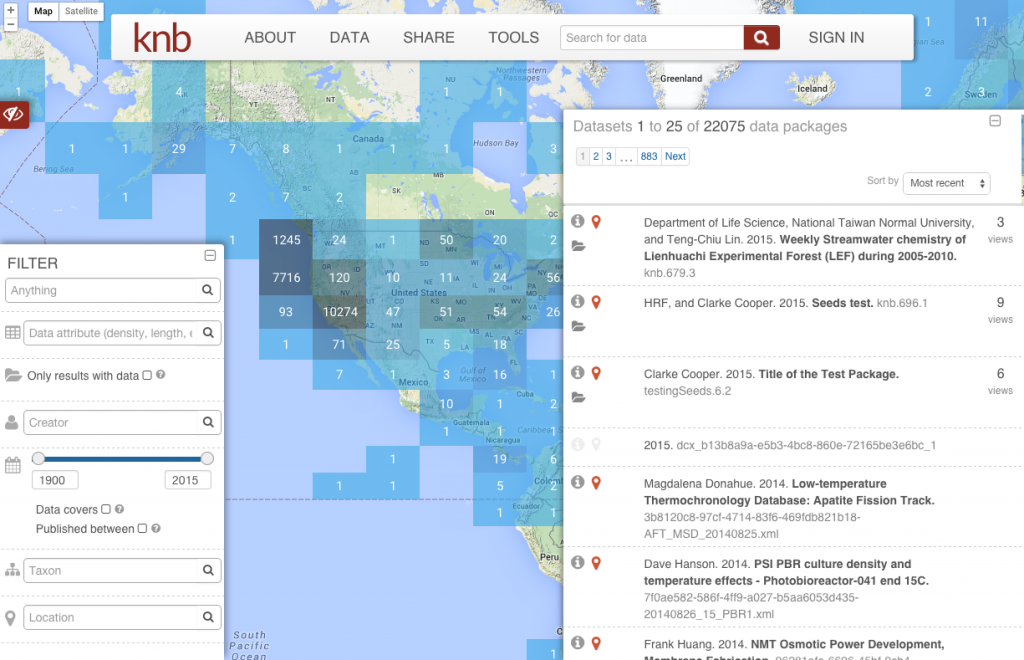
Task: Open folder icon under Weekly Streamwater dataset
Action: click(578, 246)
